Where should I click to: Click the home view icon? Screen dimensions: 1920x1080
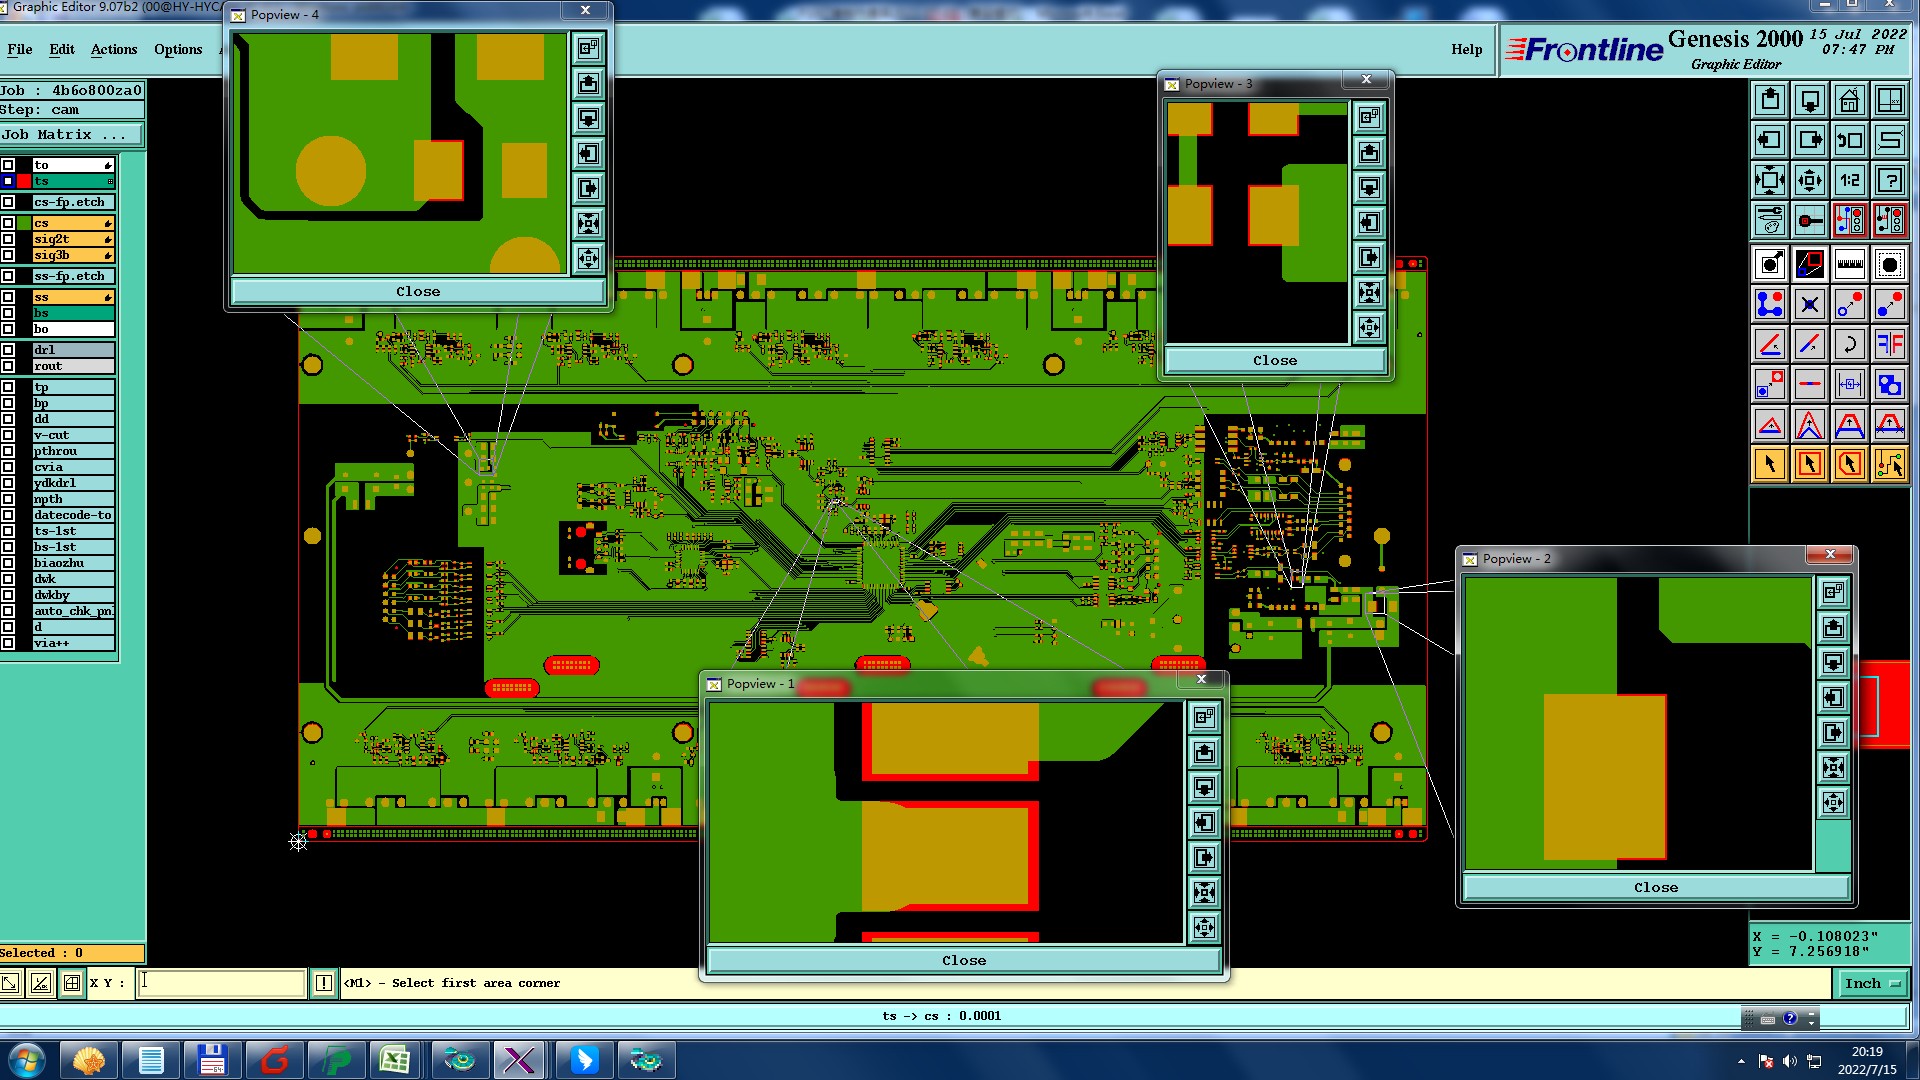coord(1849,100)
